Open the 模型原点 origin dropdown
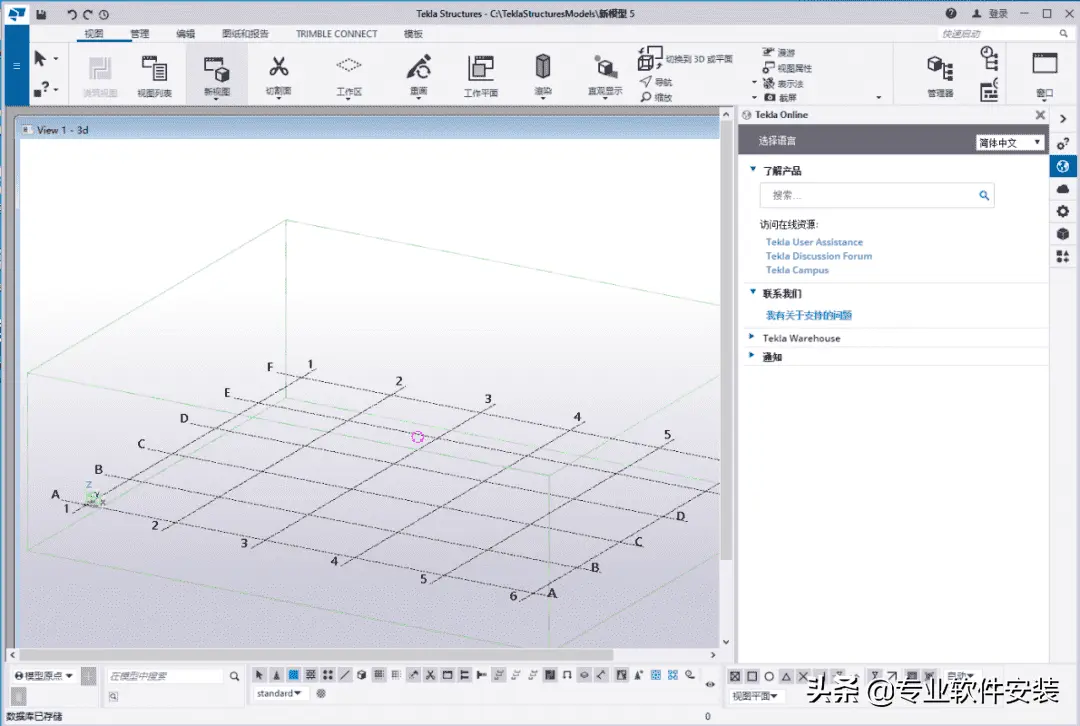The height and width of the screenshot is (726, 1080). tap(44, 676)
